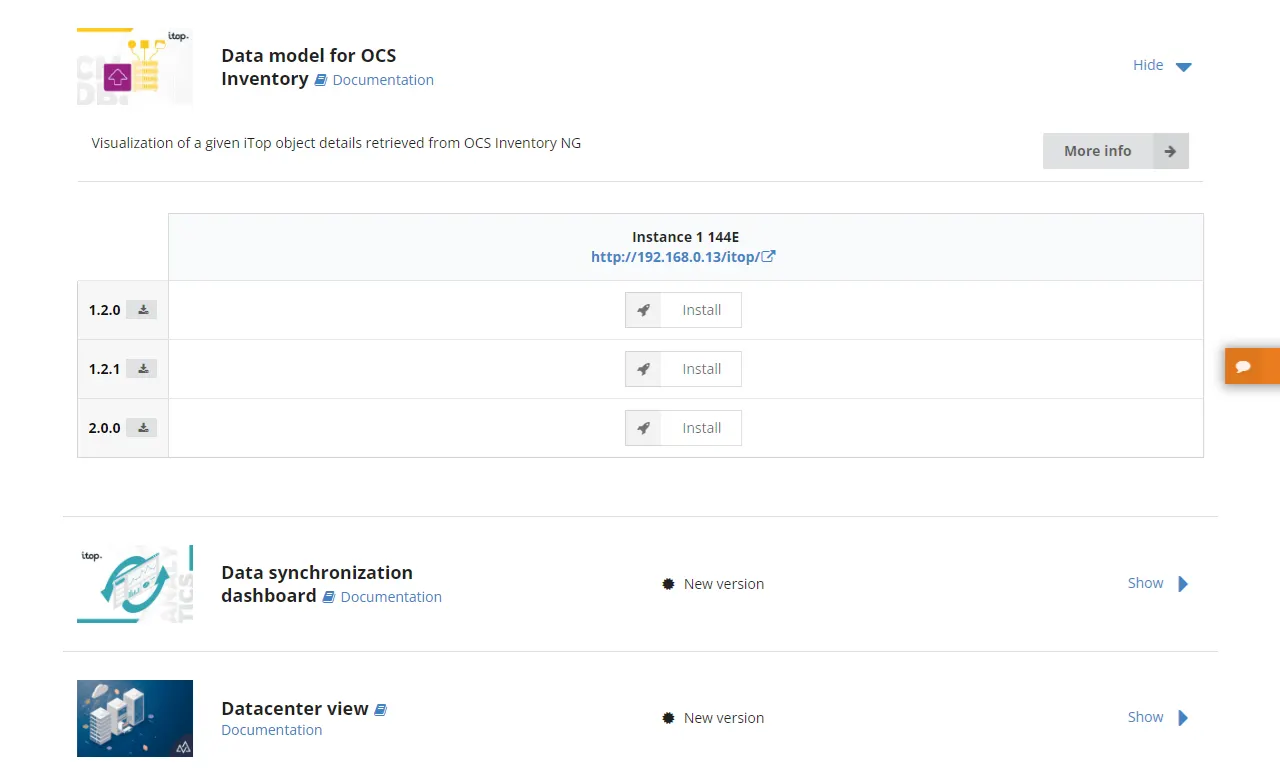Download version 1.2.0 package icon
The width and height of the screenshot is (1280, 768).
click(x=143, y=310)
